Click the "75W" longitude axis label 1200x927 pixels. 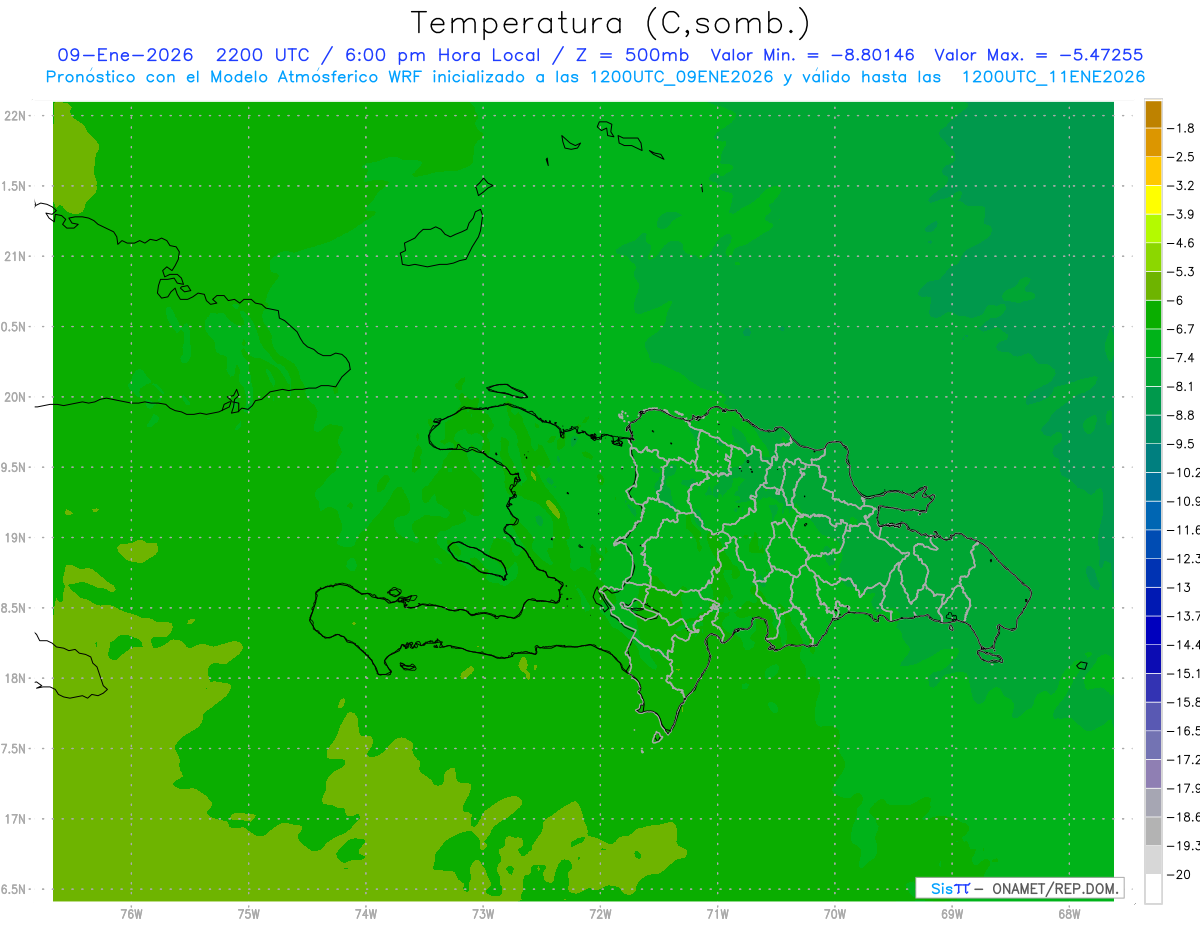point(249,913)
